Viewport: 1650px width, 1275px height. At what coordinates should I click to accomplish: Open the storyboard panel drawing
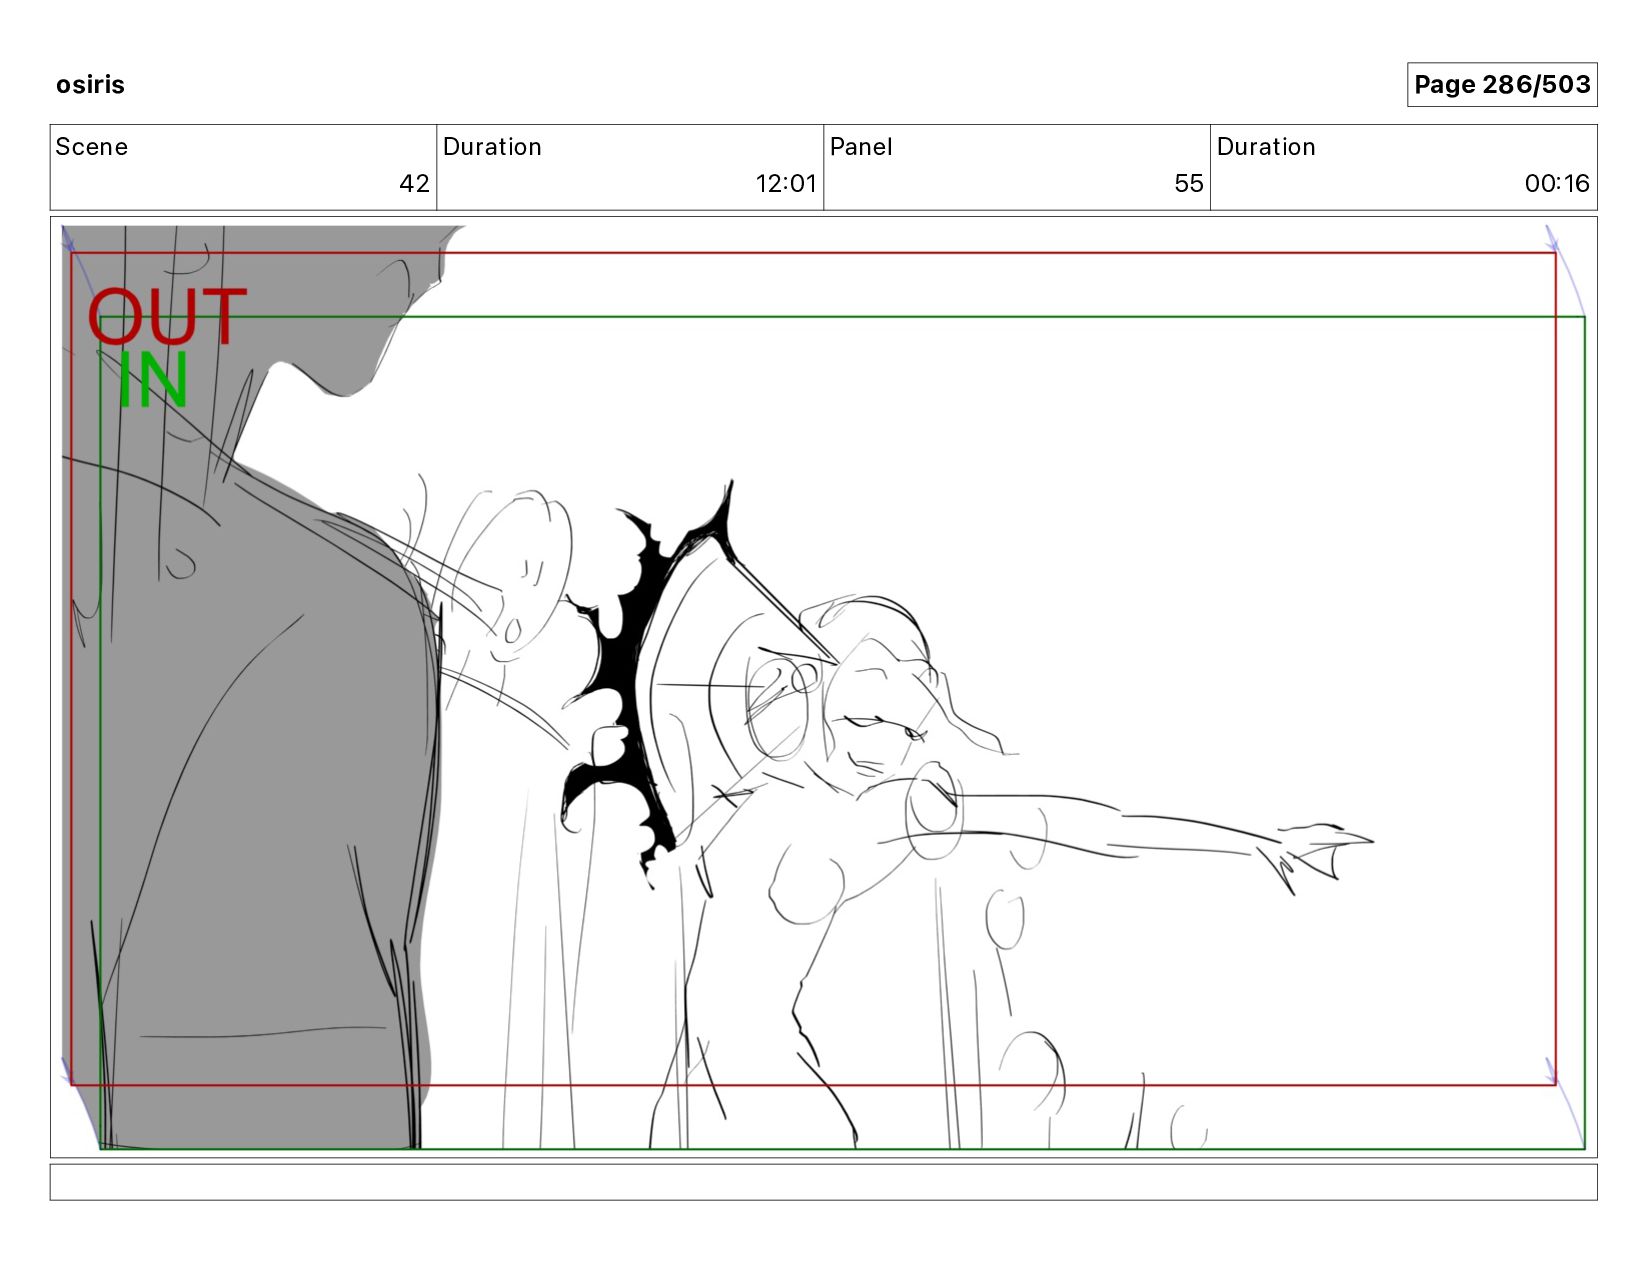point(823,687)
